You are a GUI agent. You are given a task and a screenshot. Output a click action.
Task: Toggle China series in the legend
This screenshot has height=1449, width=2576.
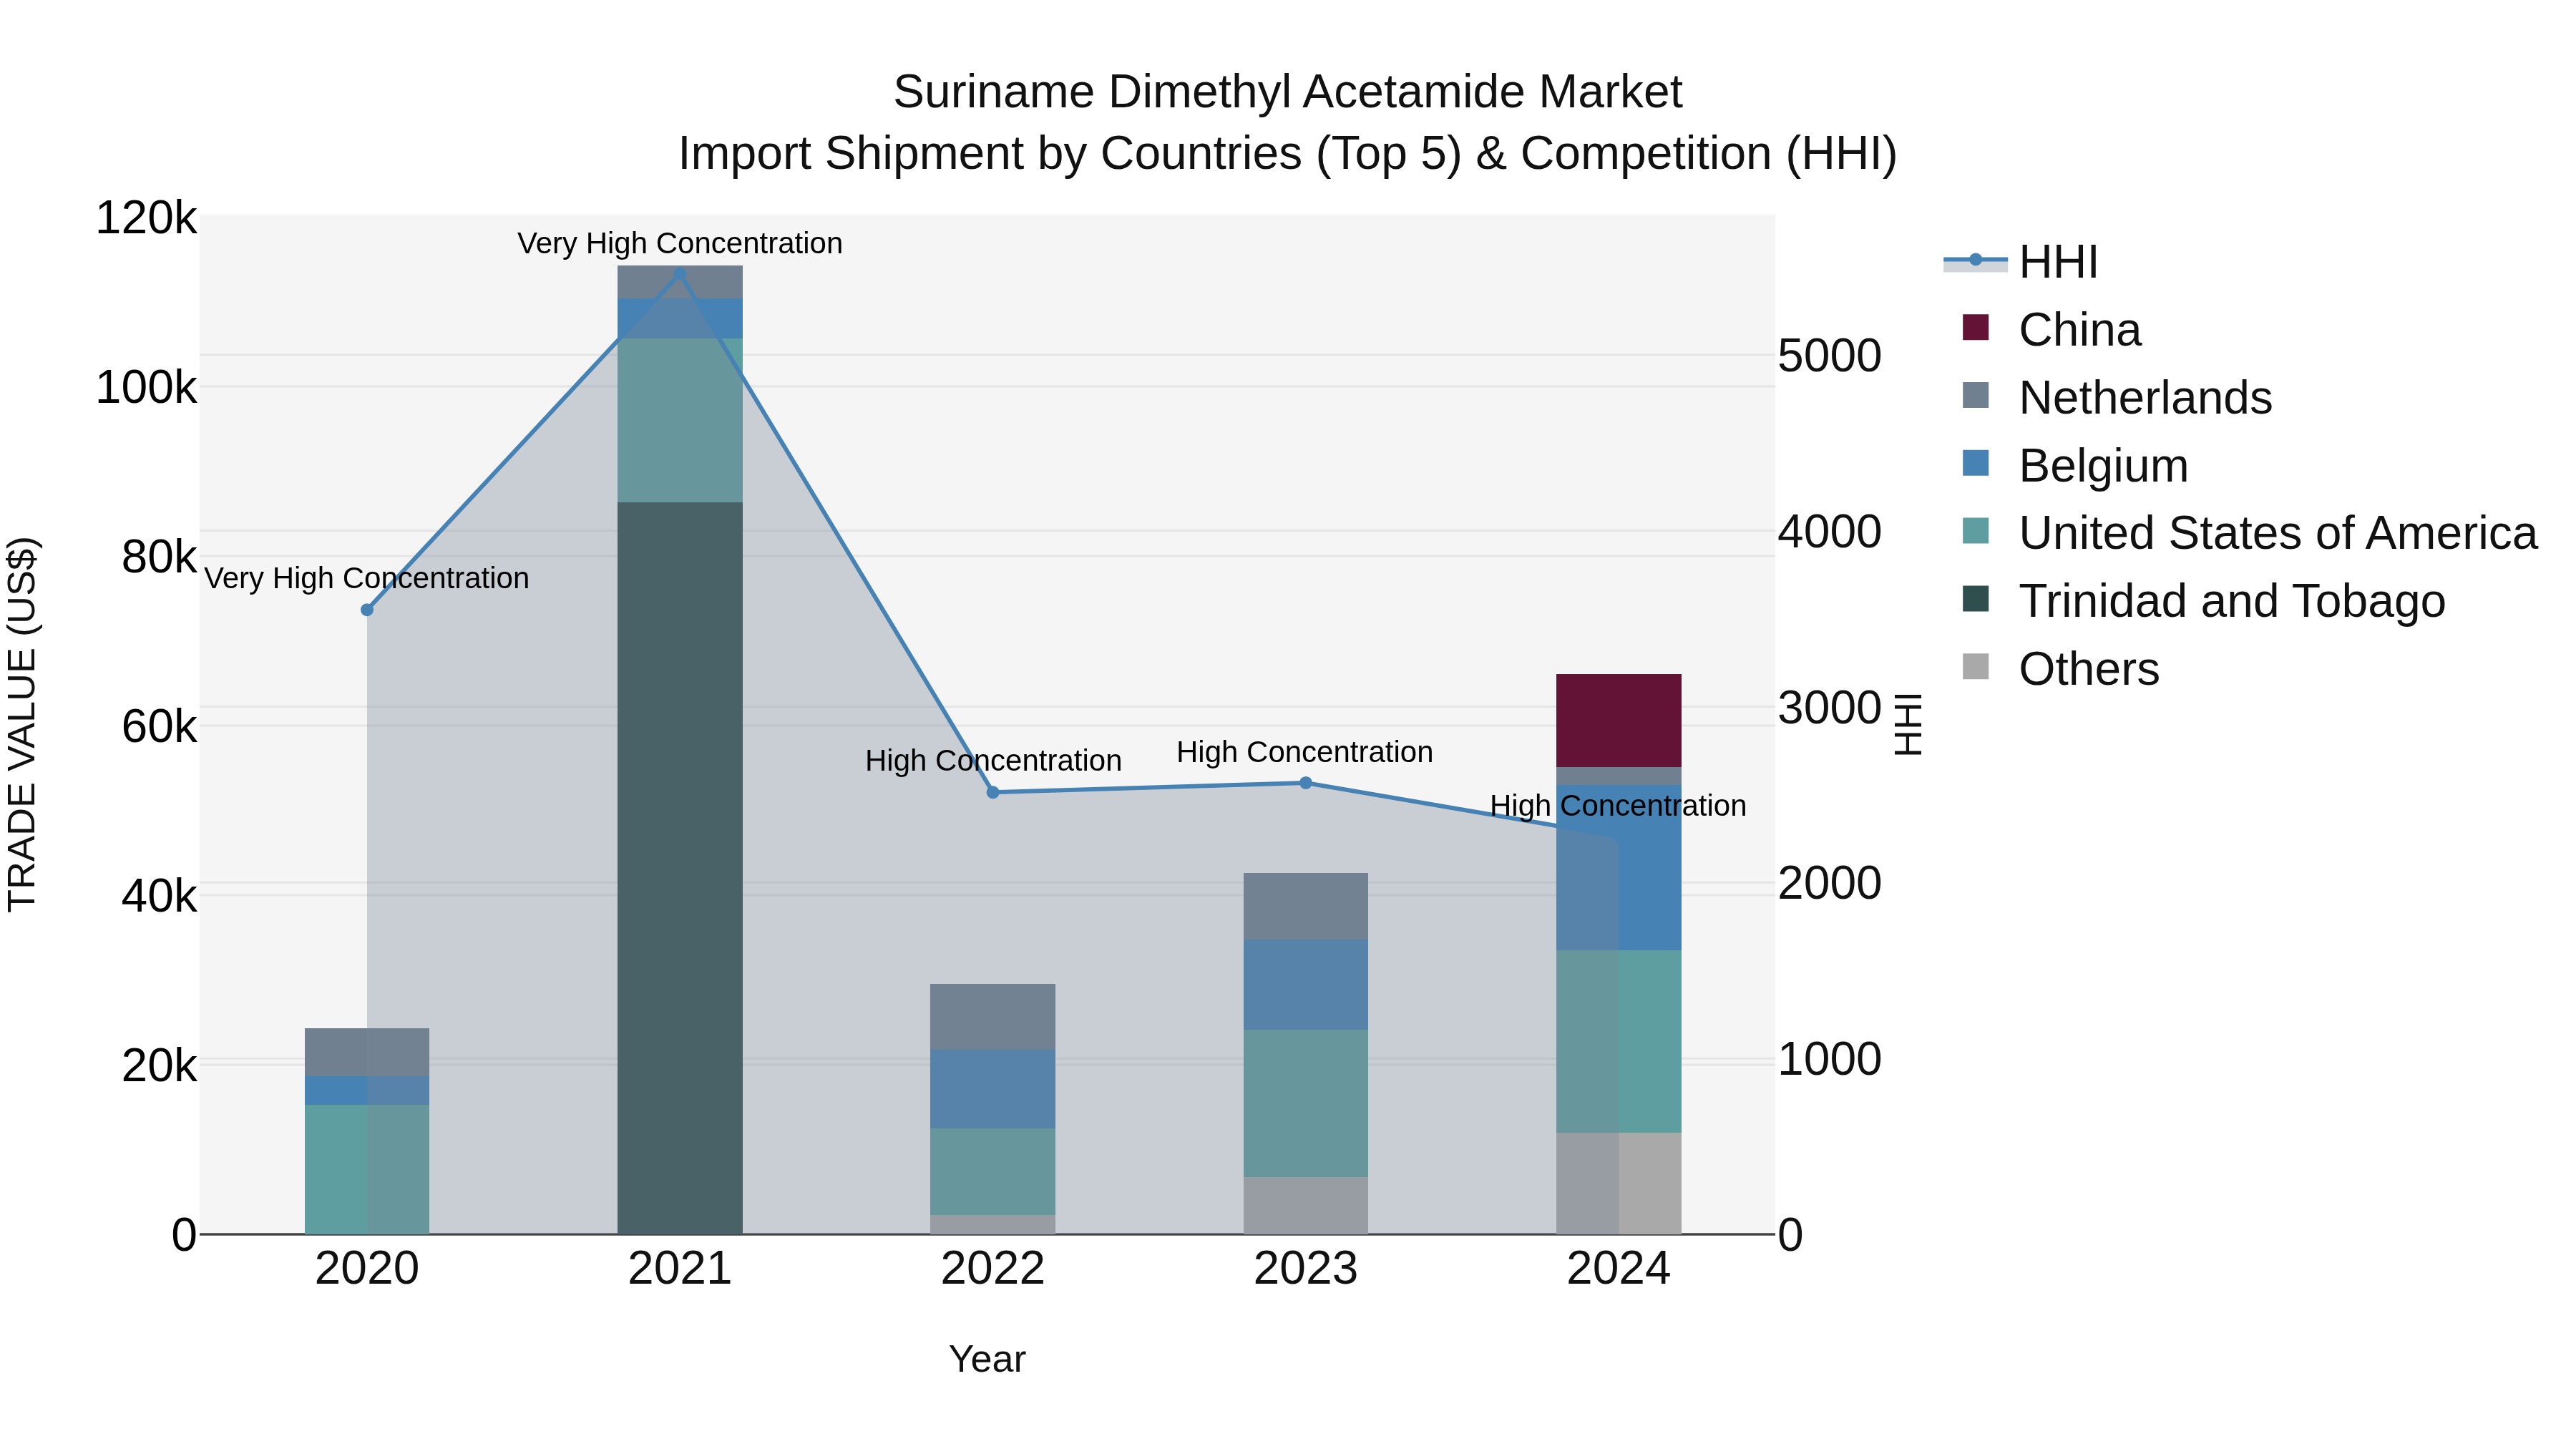pos(2051,329)
